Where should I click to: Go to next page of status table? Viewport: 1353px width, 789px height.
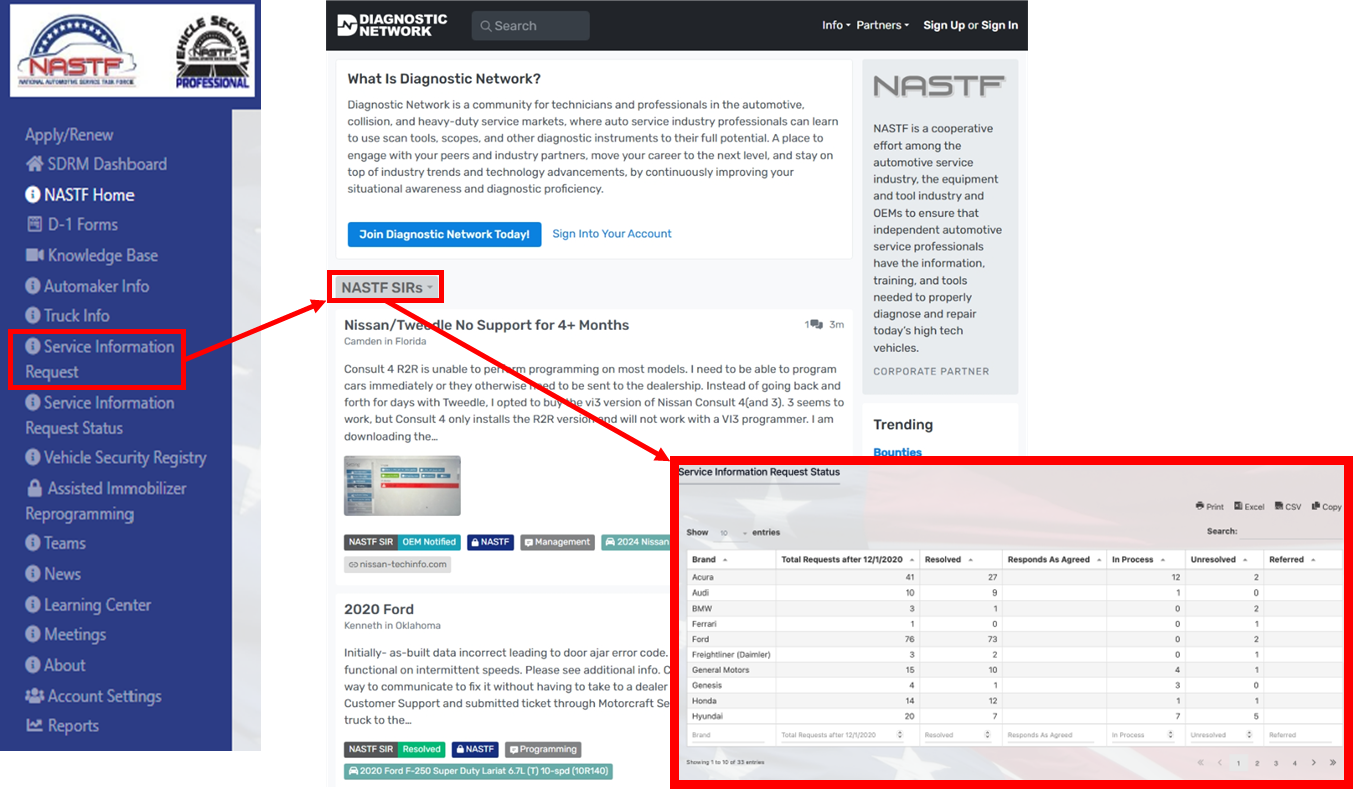[1313, 763]
